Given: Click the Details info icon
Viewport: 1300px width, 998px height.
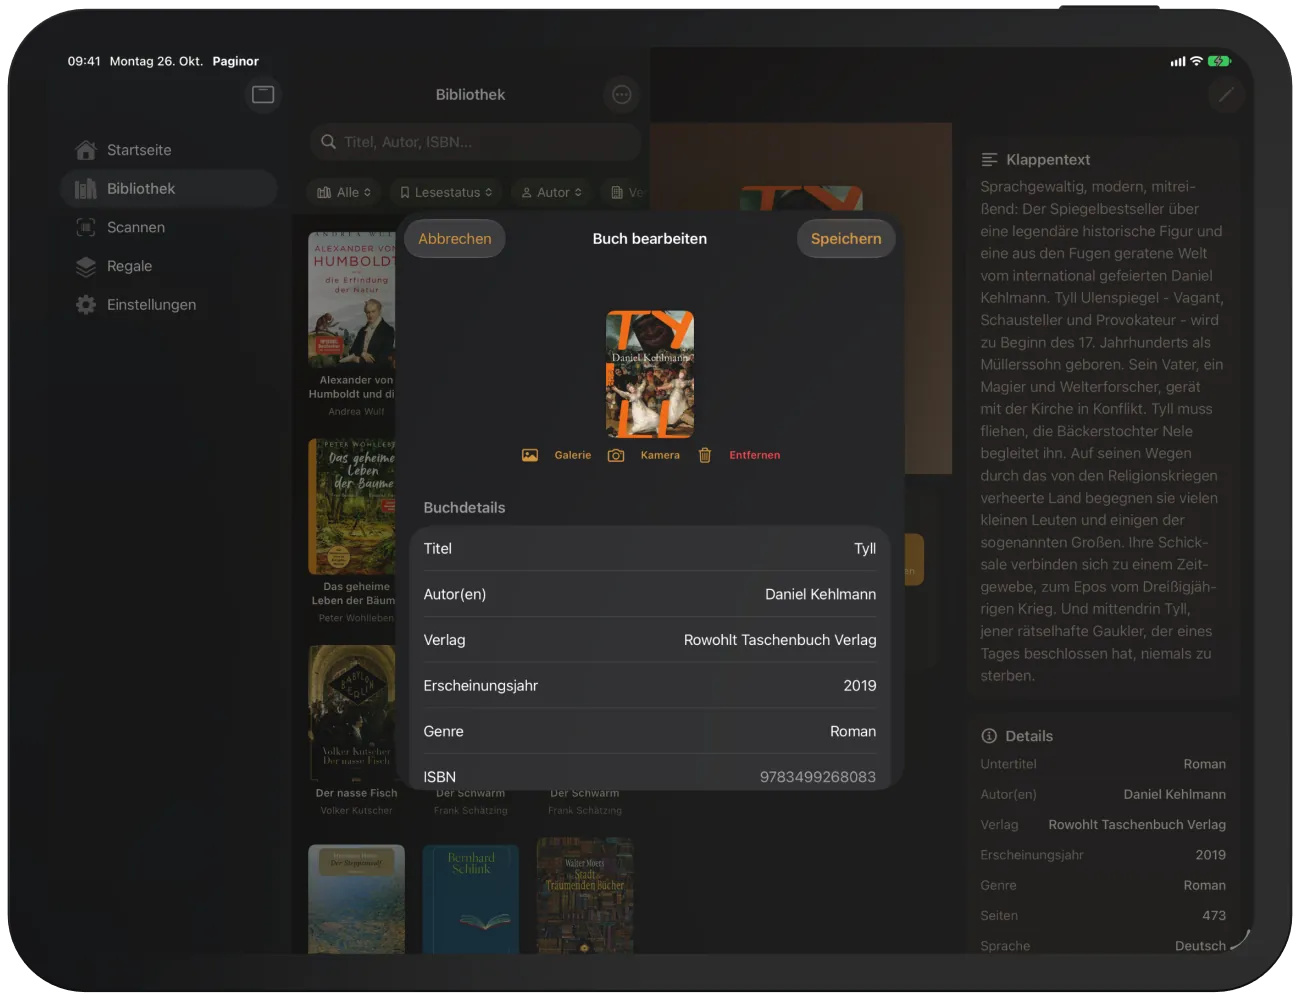Looking at the screenshot, I should 989,736.
